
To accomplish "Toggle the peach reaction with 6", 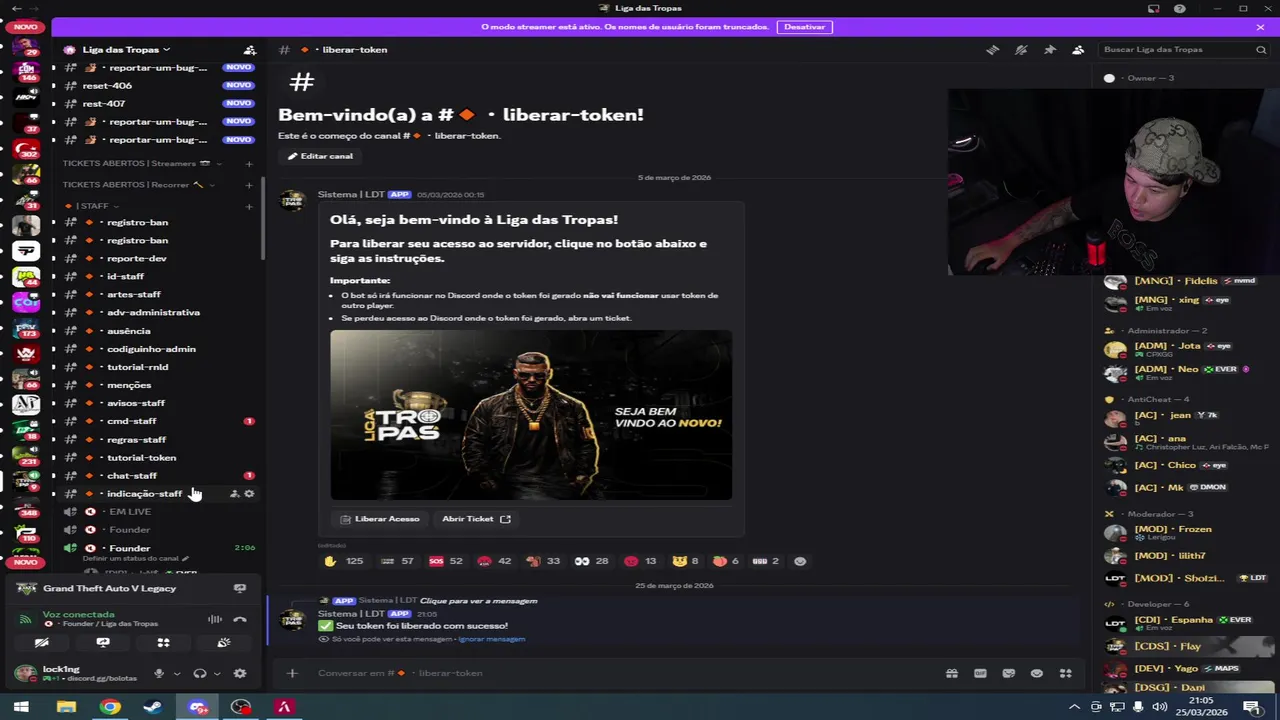I will (726, 561).
